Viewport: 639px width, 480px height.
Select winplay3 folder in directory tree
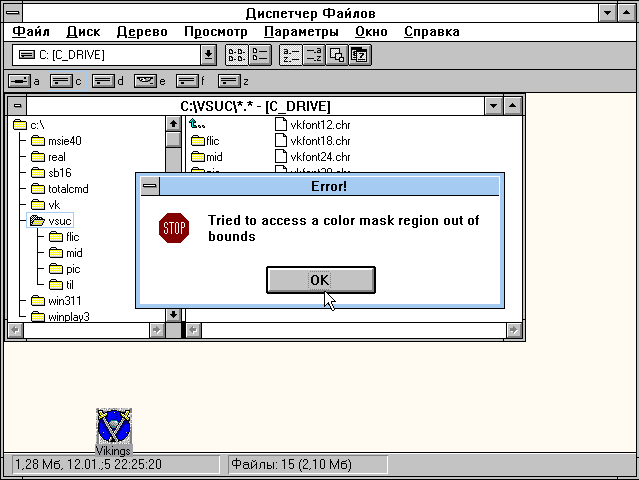tap(60, 317)
